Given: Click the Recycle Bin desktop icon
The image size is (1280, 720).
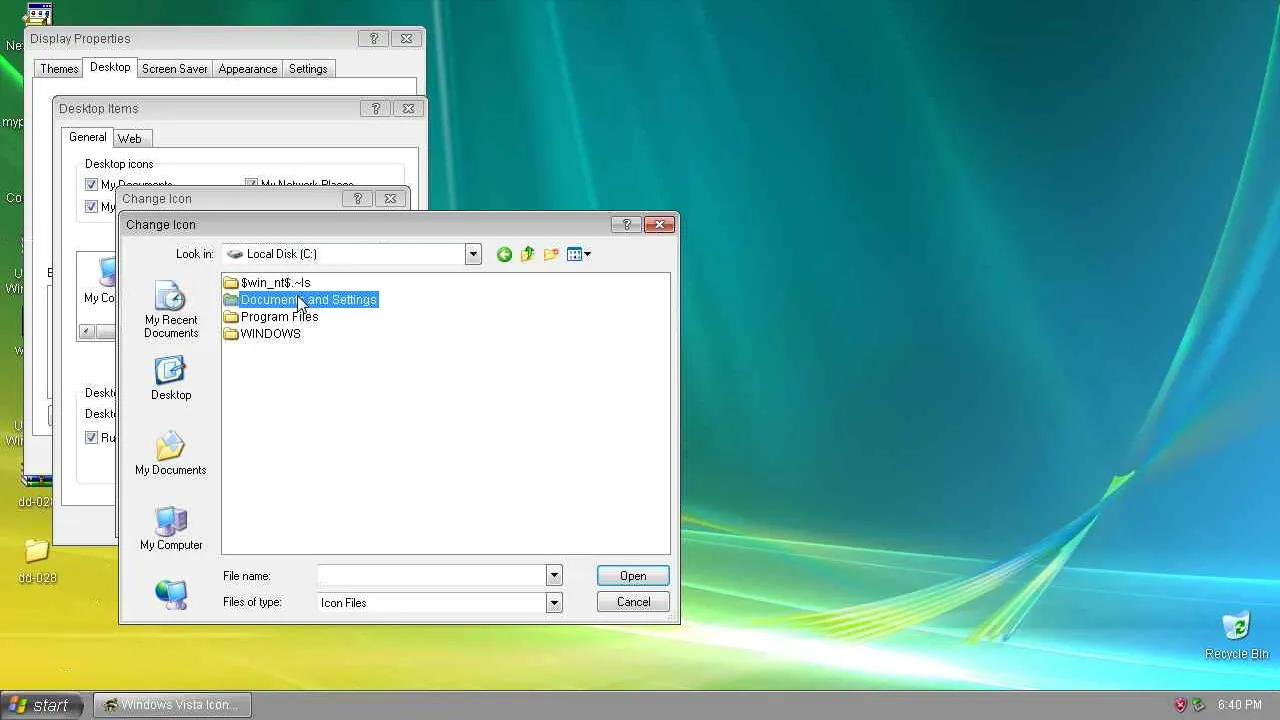Looking at the screenshot, I should pos(1237,635).
